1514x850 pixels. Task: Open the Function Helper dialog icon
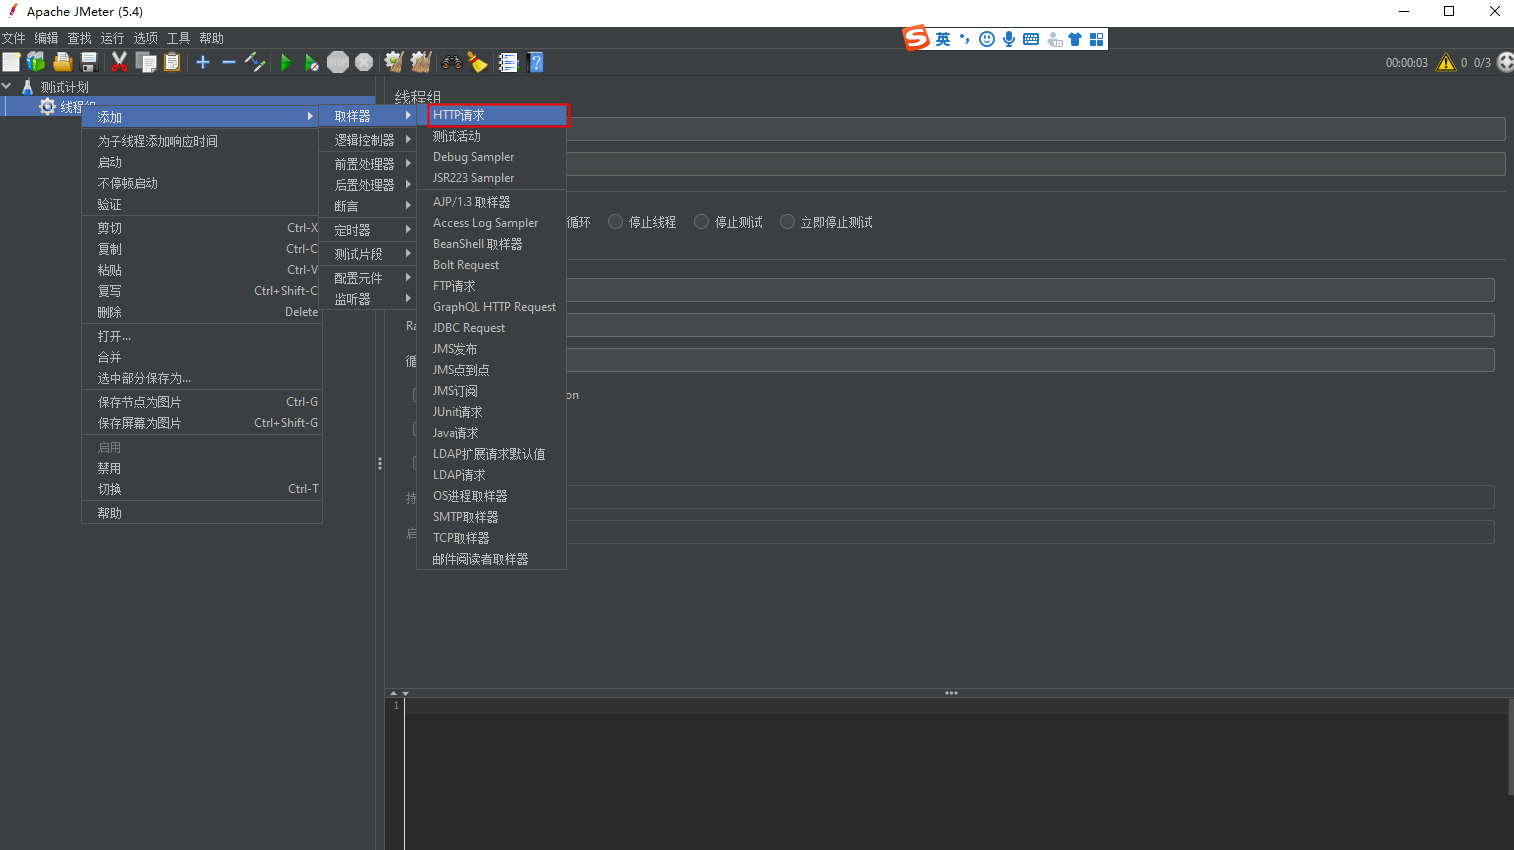click(508, 62)
